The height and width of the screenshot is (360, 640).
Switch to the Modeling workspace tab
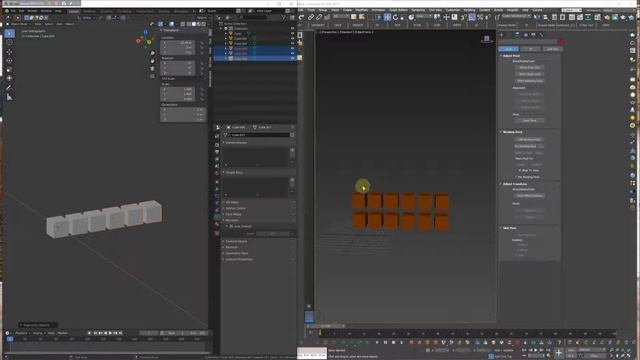89,11
